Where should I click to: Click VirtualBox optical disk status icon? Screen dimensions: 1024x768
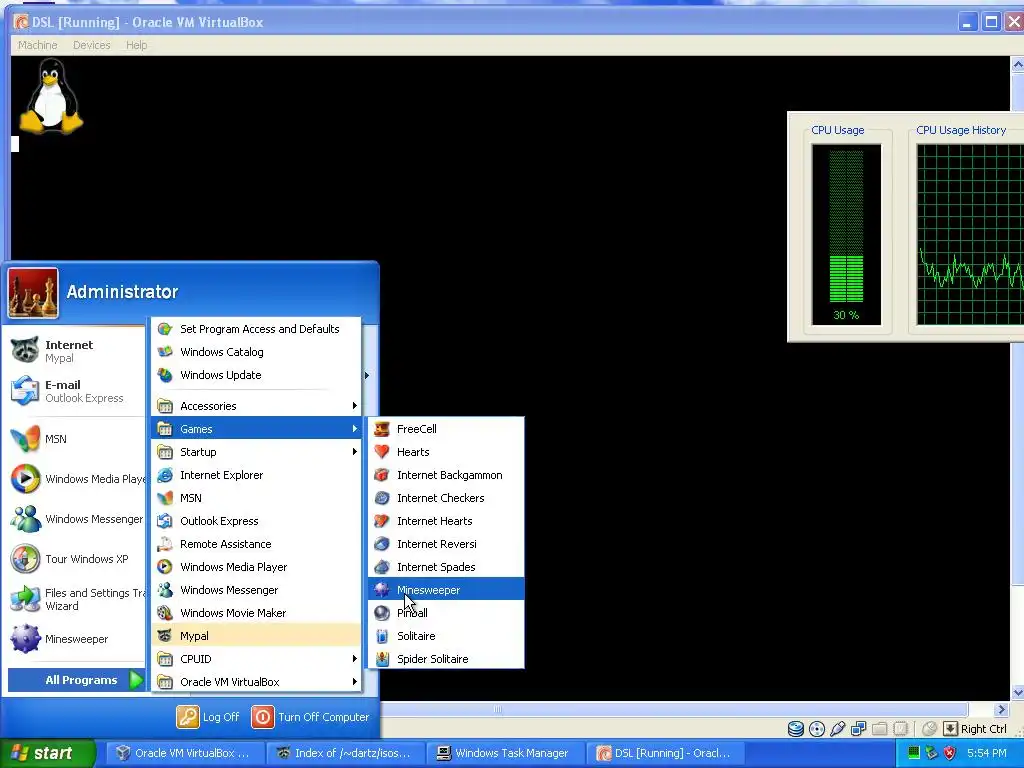pos(816,729)
